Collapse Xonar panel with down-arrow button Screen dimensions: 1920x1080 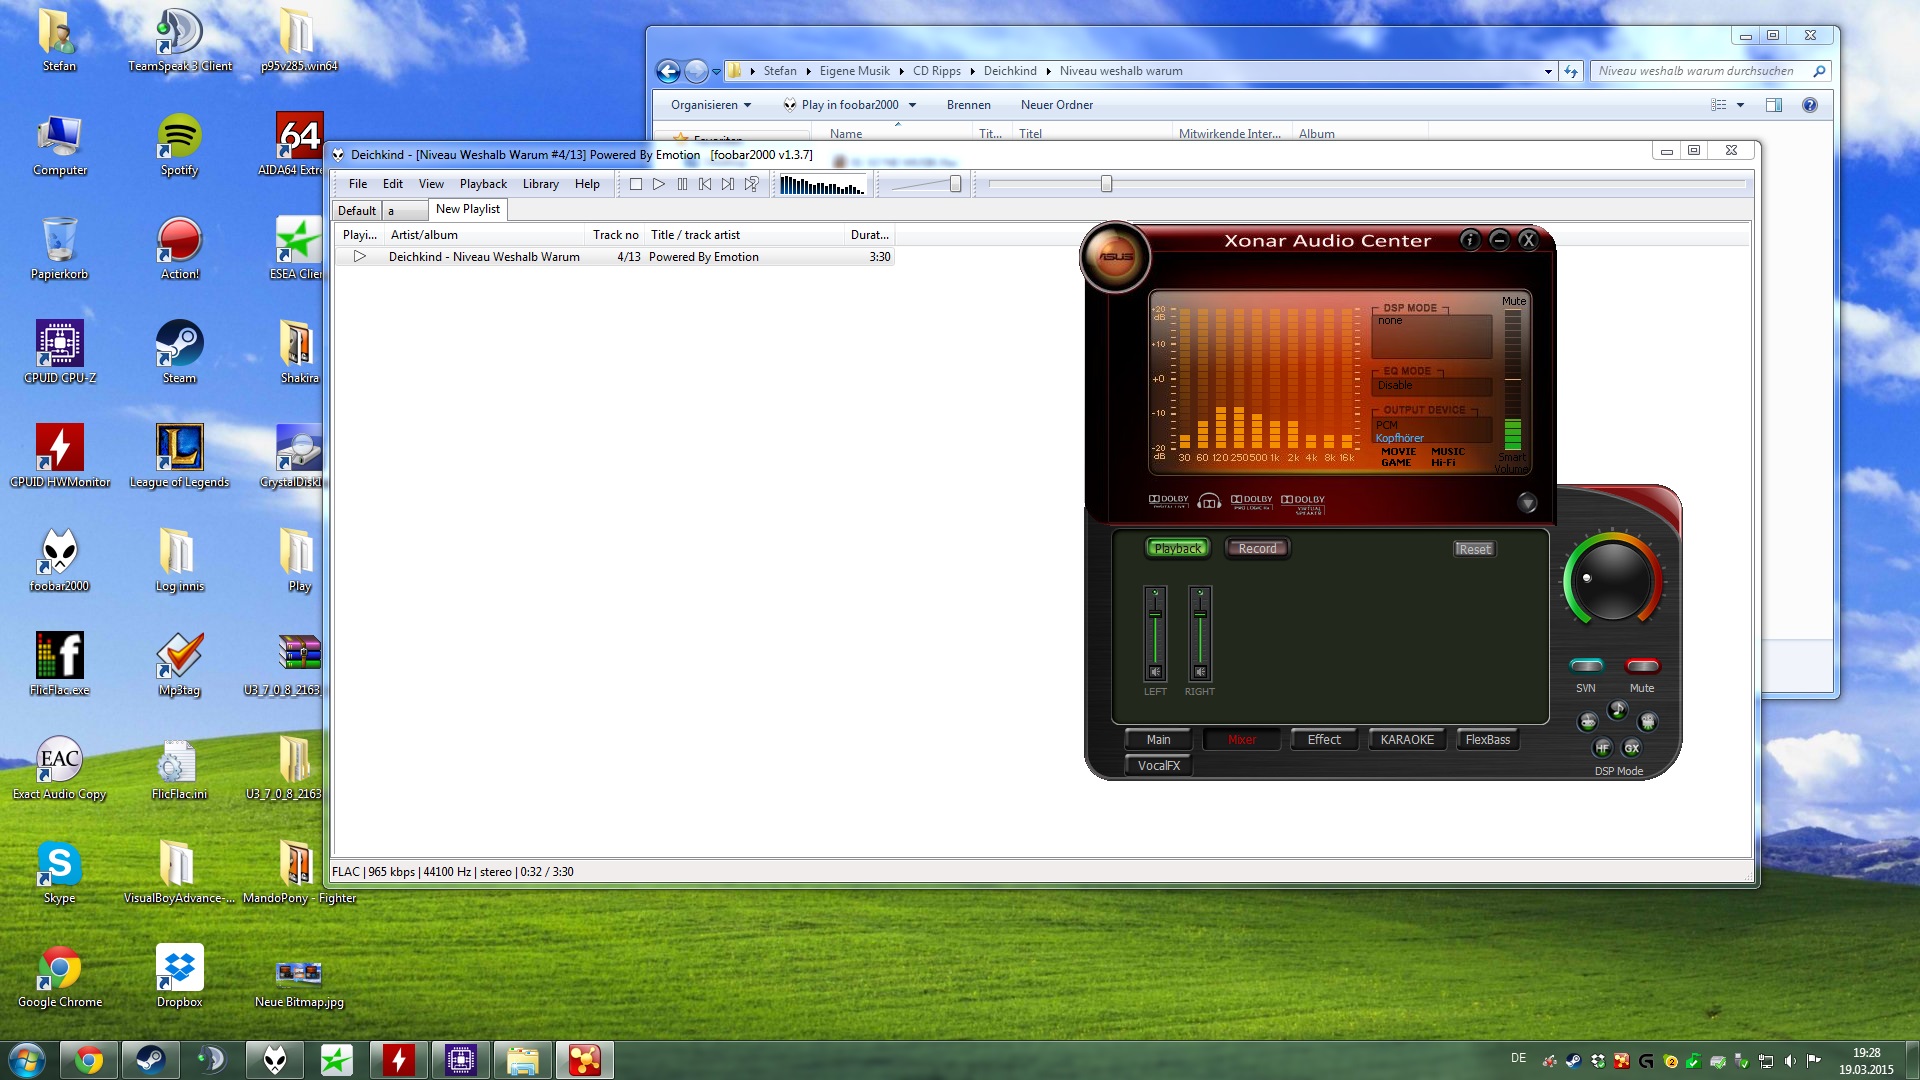1527,503
